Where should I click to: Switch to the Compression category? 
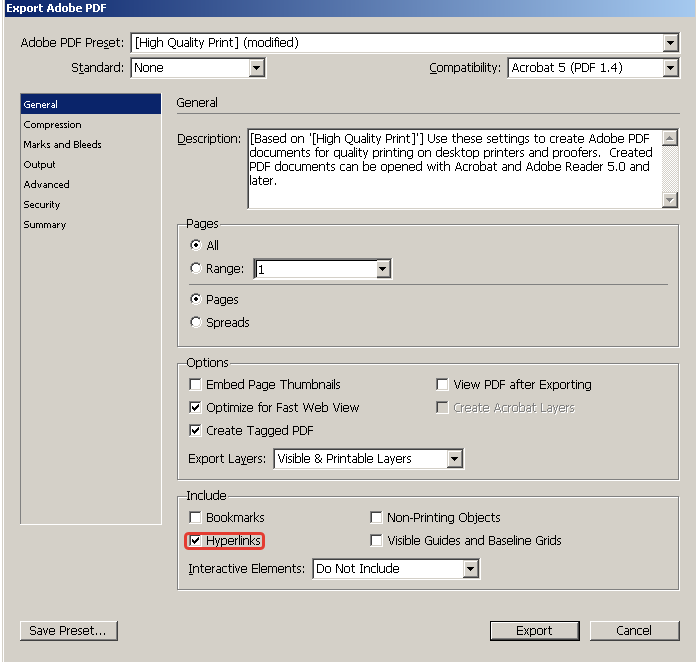[91, 125]
